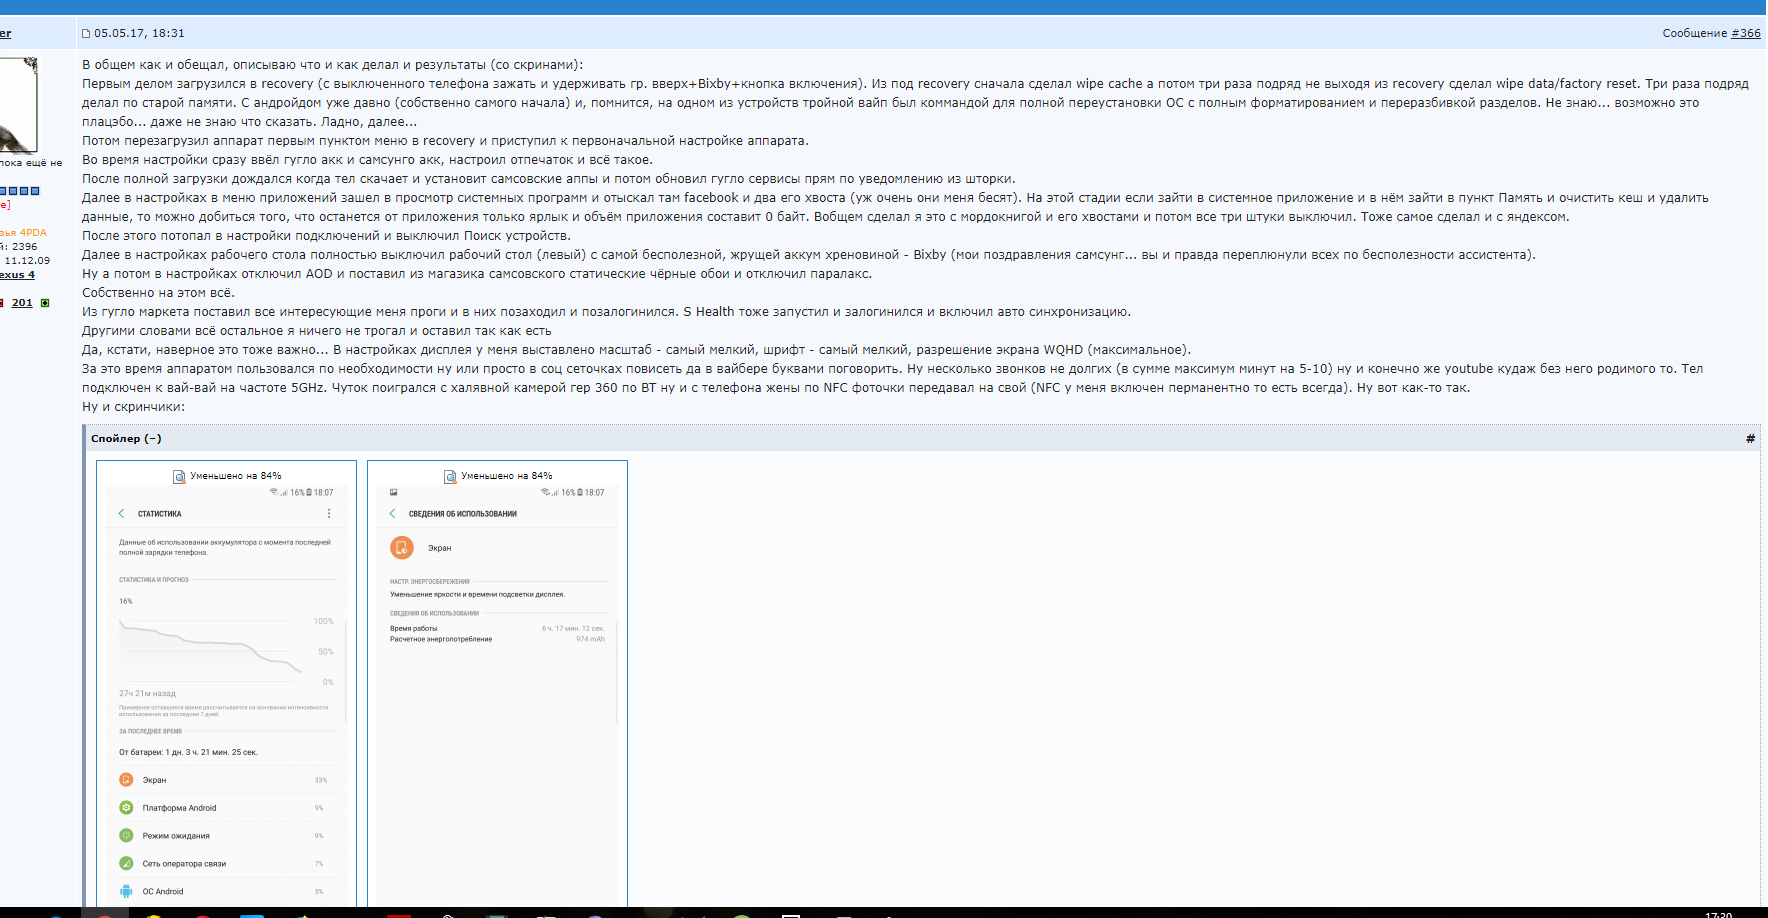Image resolution: width=1768 pixels, height=918 pixels.
Task: Click the power icon for Режим ожидания
Action: 126,836
